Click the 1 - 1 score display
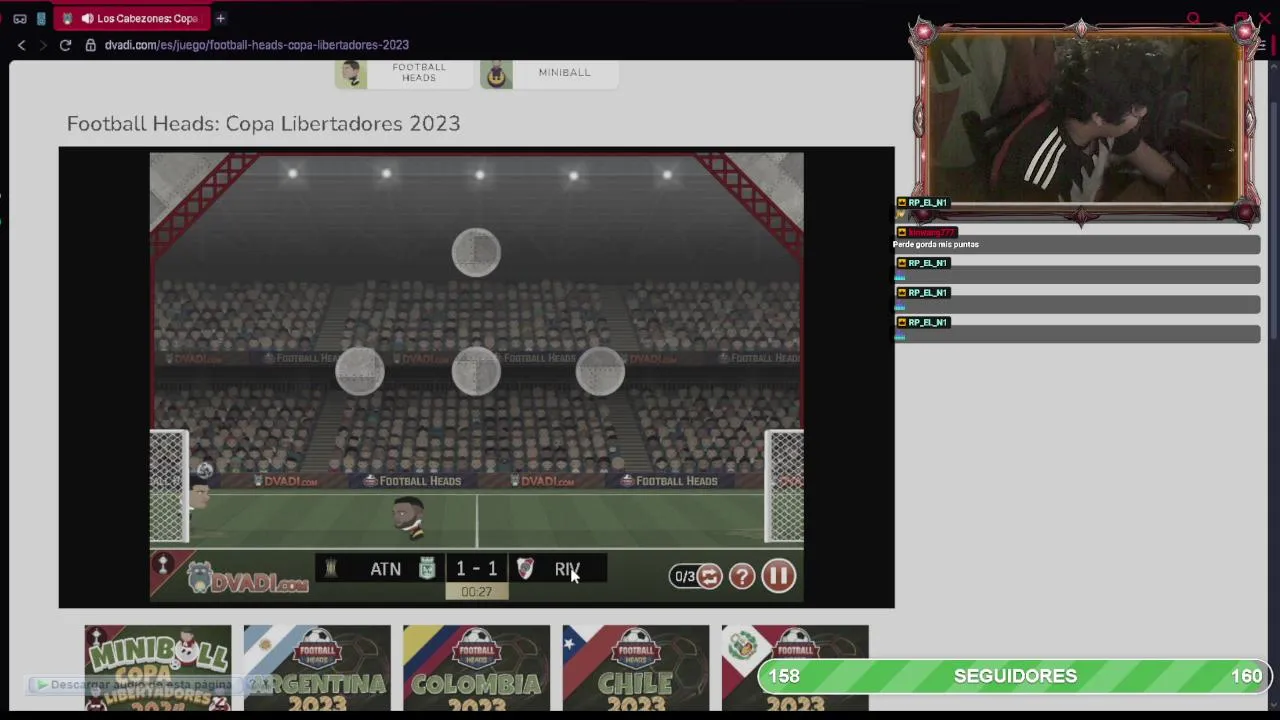Image resolution: width=1280 pixels, height=720 pixels. point(476,569)
